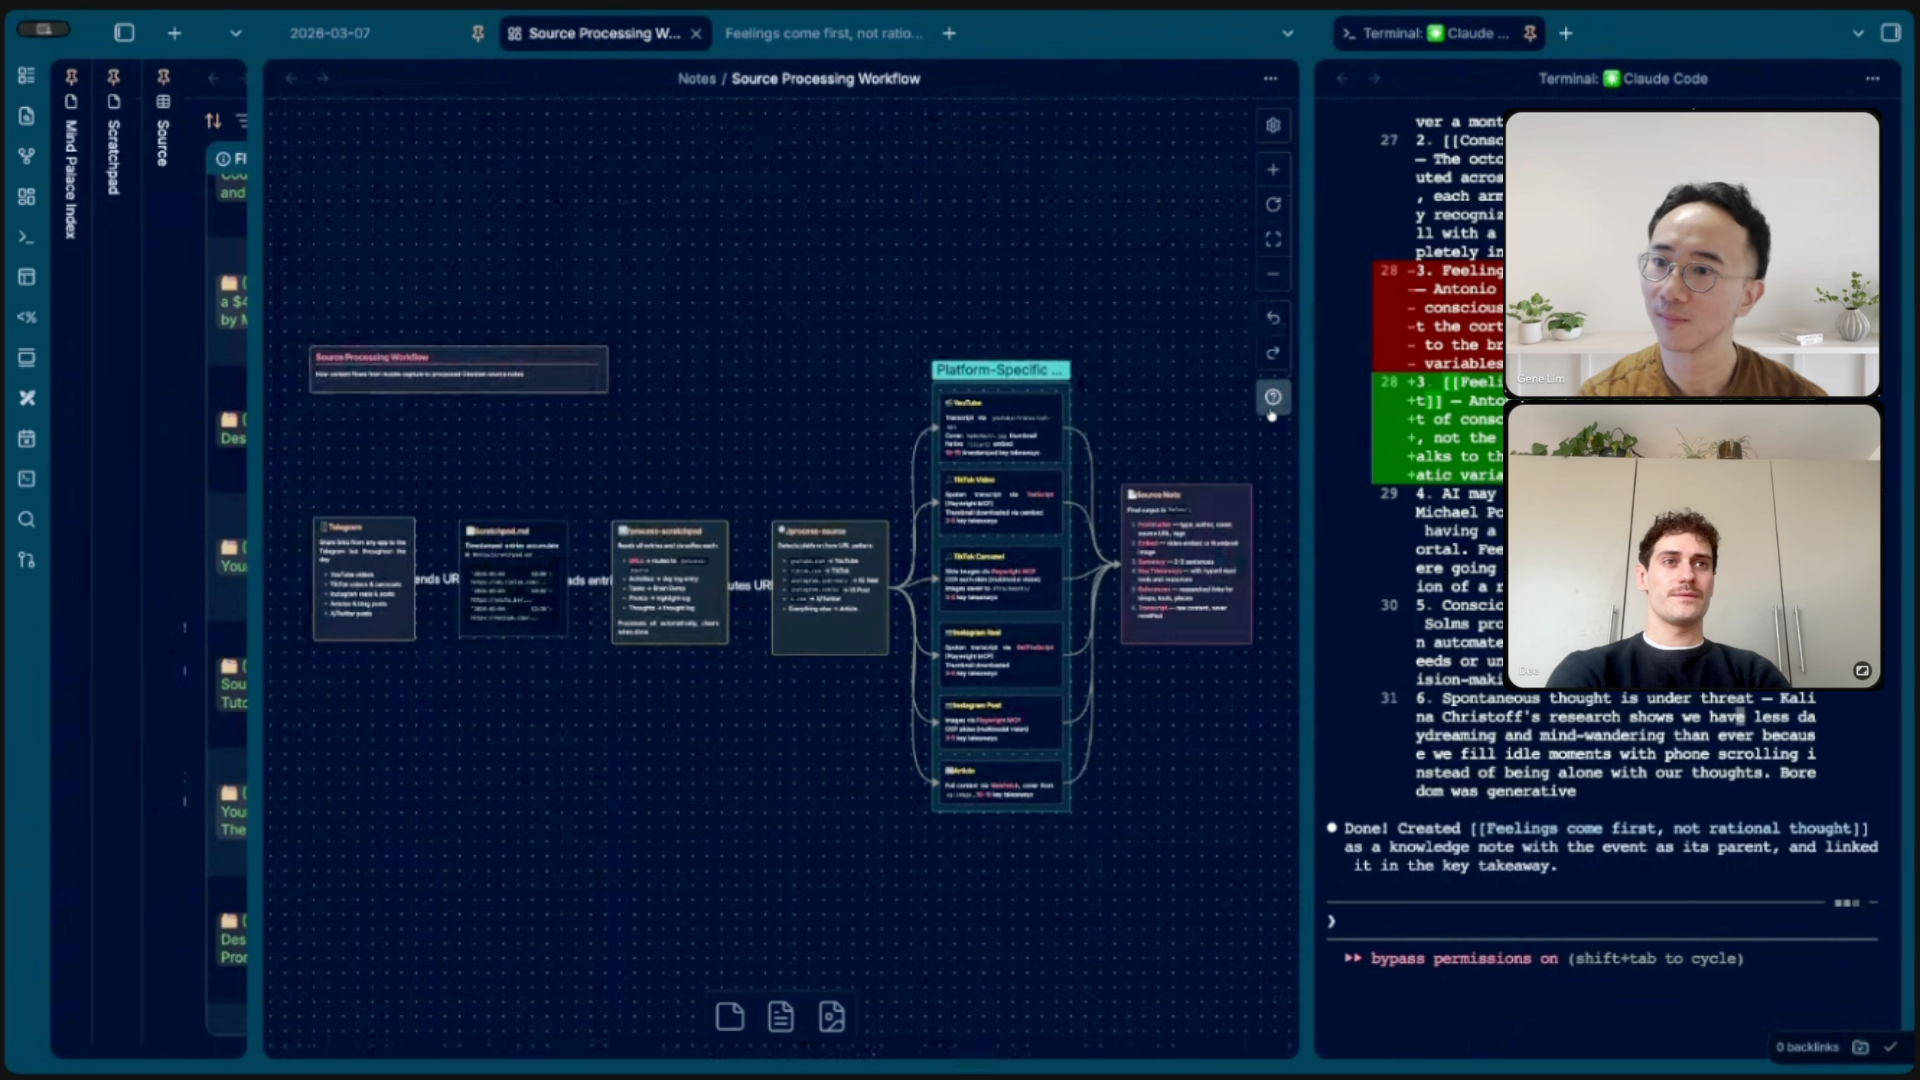
Task: Open the canvas pane more options menu
Action: (1270, 78)
